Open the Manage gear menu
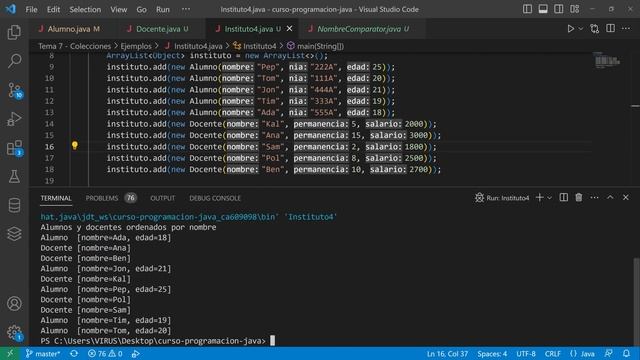This screenshot has width=640, height=360. [x=14, y=333]
